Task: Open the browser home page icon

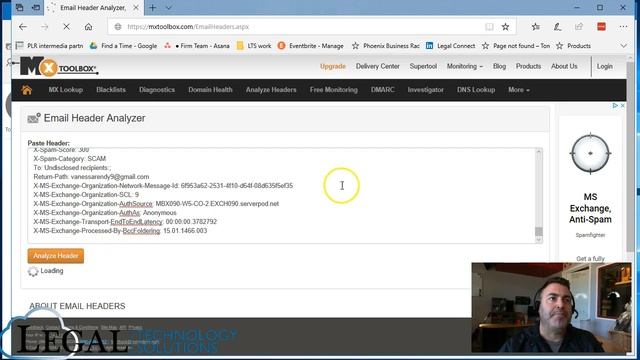Action: [88, 27]
